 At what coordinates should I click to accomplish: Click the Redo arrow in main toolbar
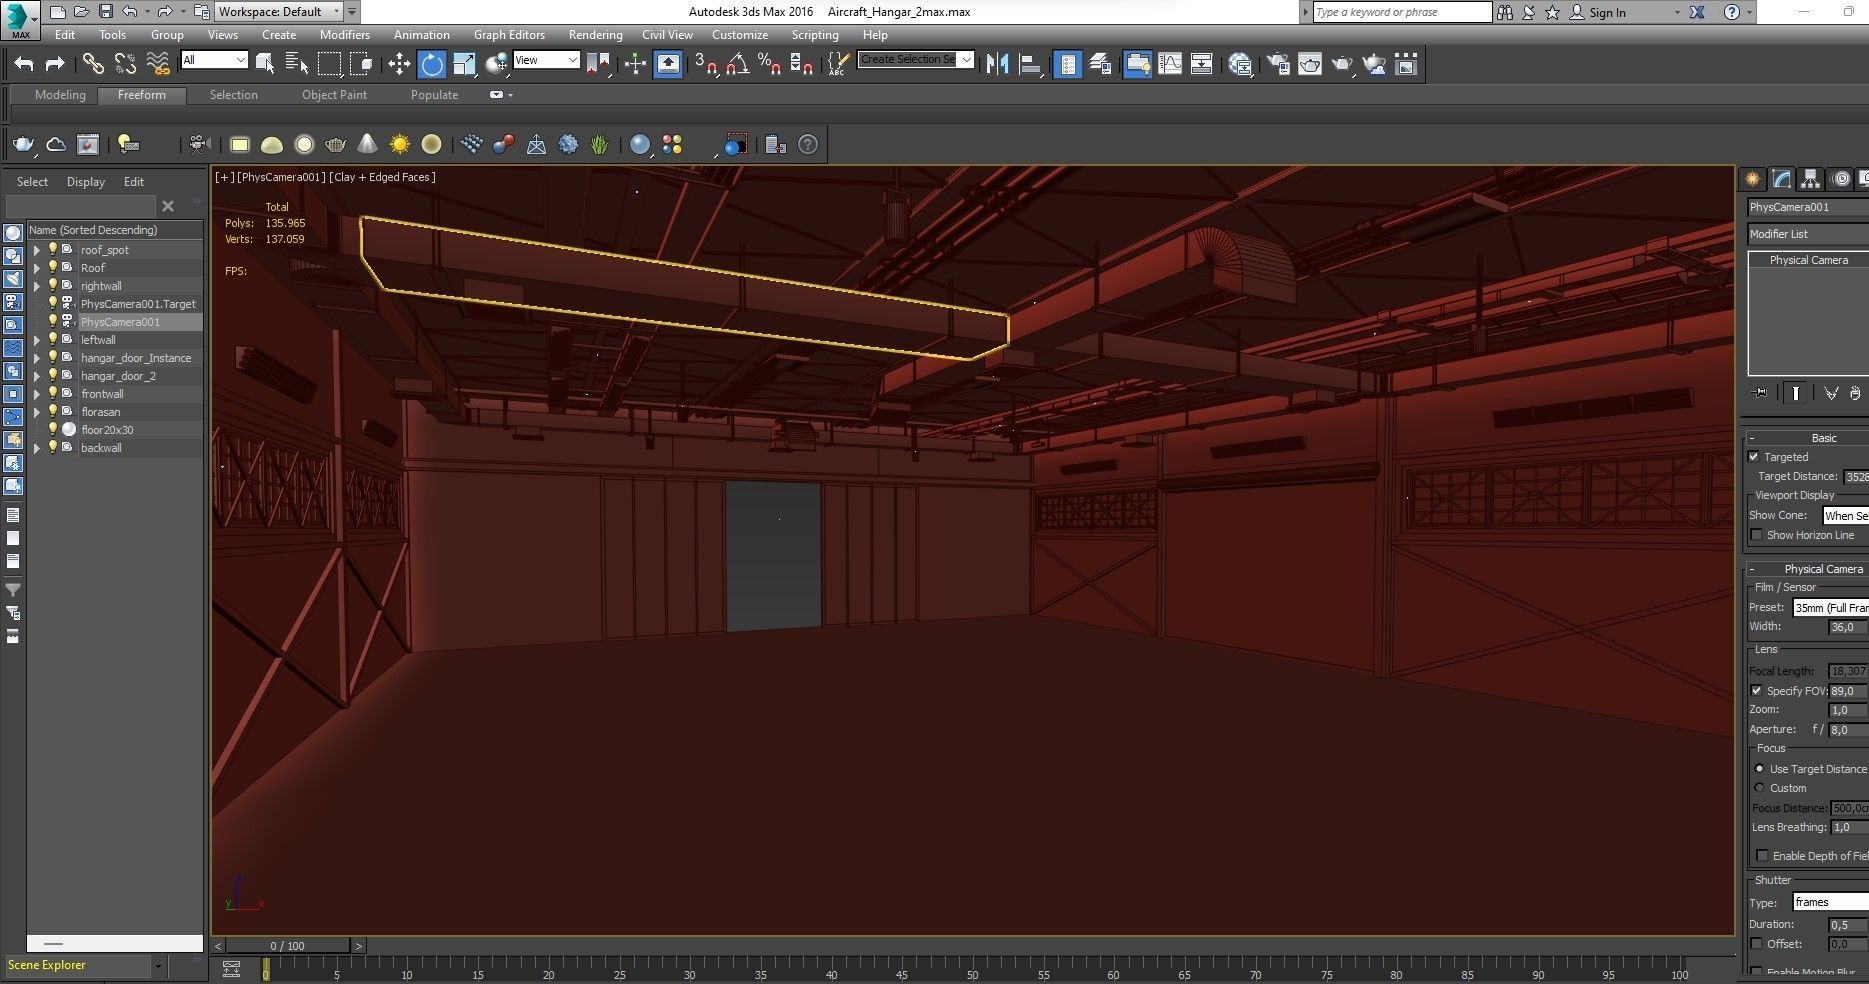click(x=55, y=64)
